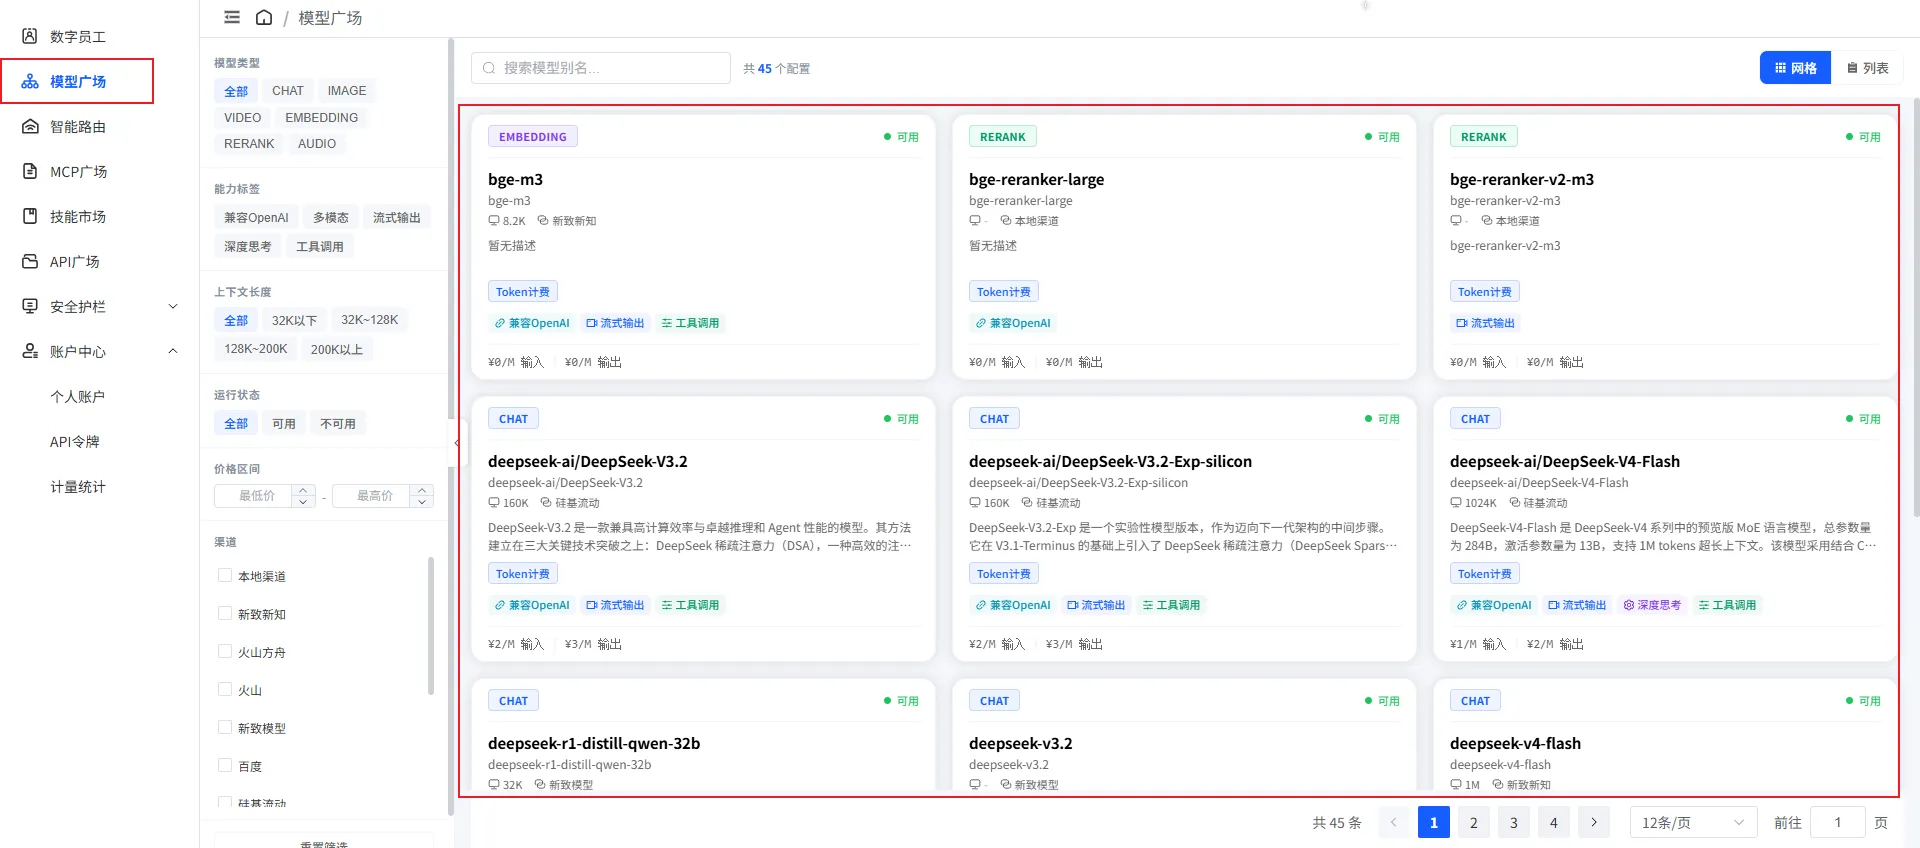Collapse the filter panel handle

[457, 442]
